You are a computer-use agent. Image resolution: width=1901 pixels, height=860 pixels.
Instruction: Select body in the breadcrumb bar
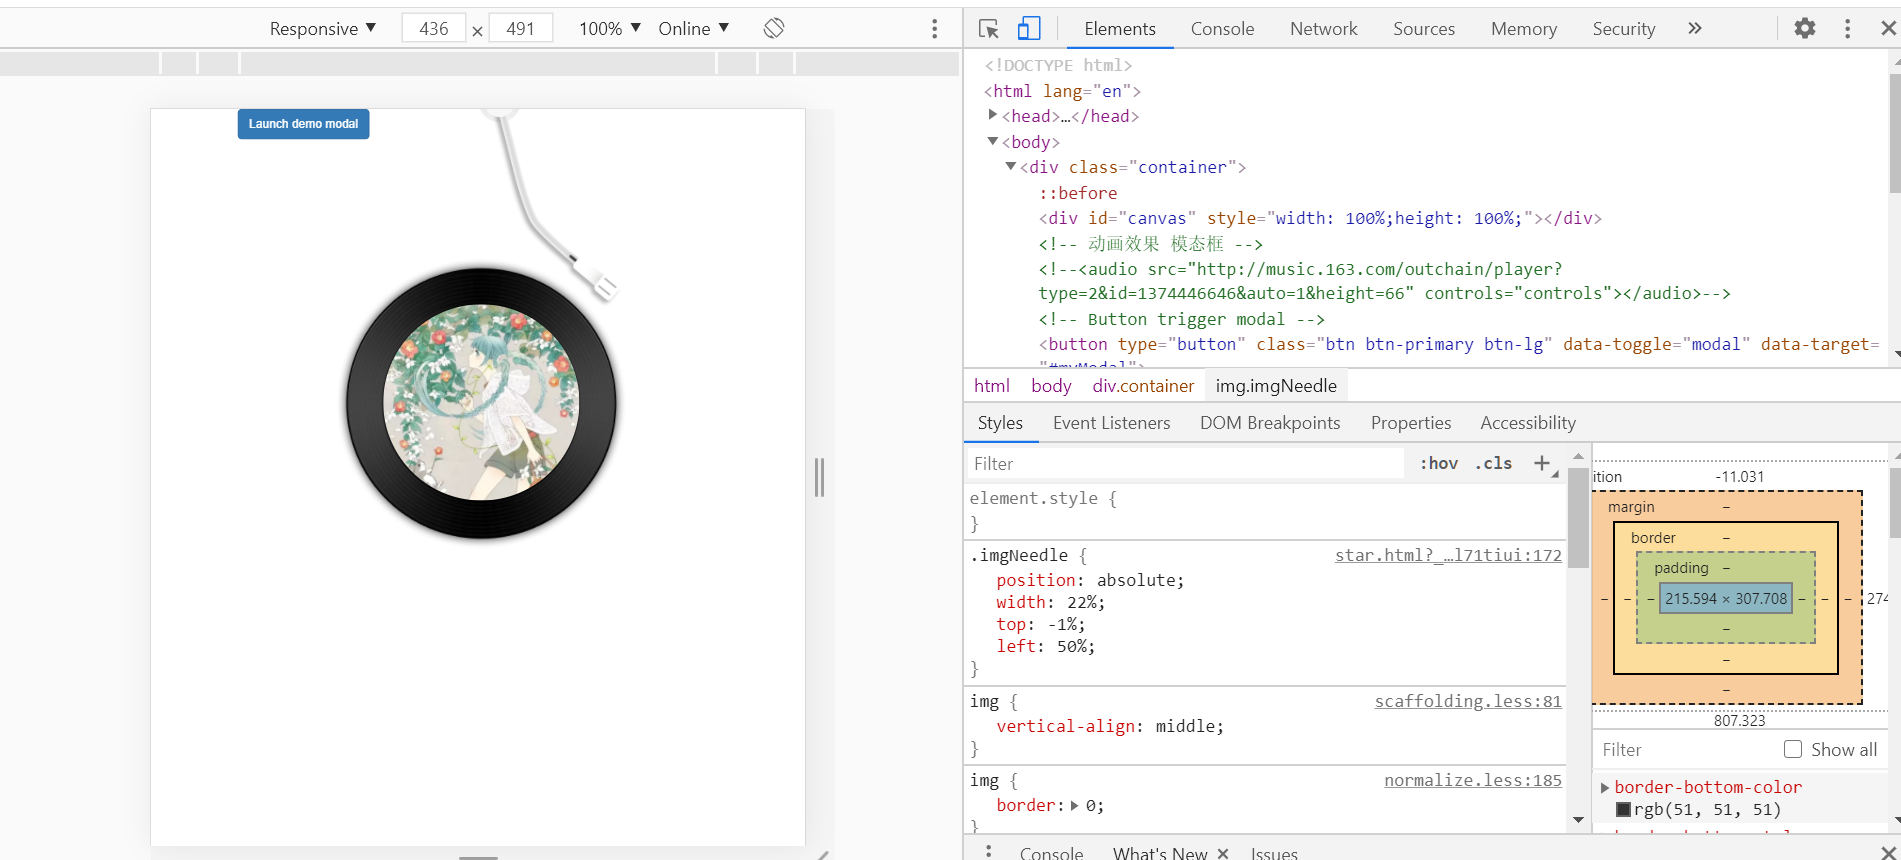click(1051, 386)
